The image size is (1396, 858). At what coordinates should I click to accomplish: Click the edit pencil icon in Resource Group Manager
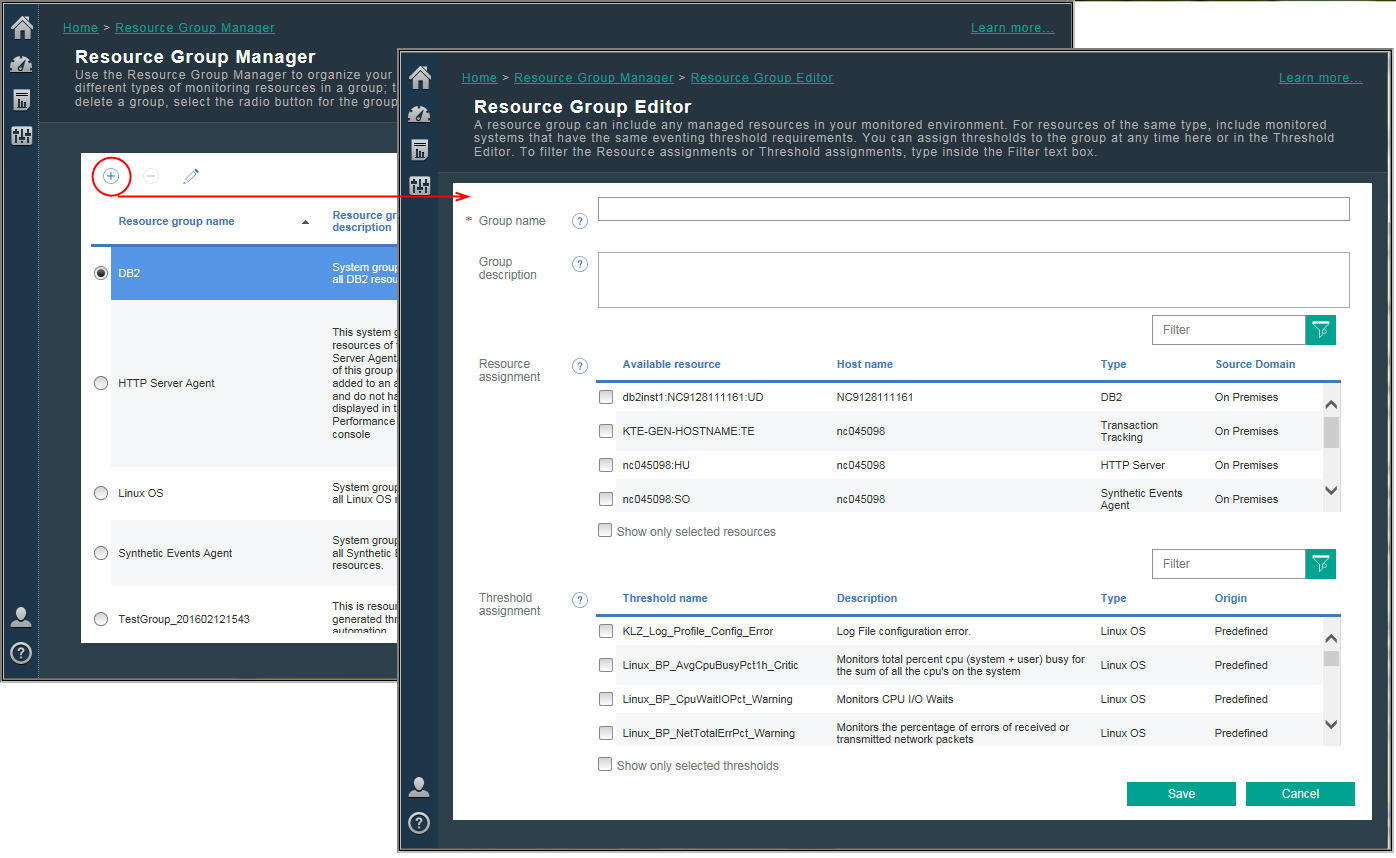191,176
